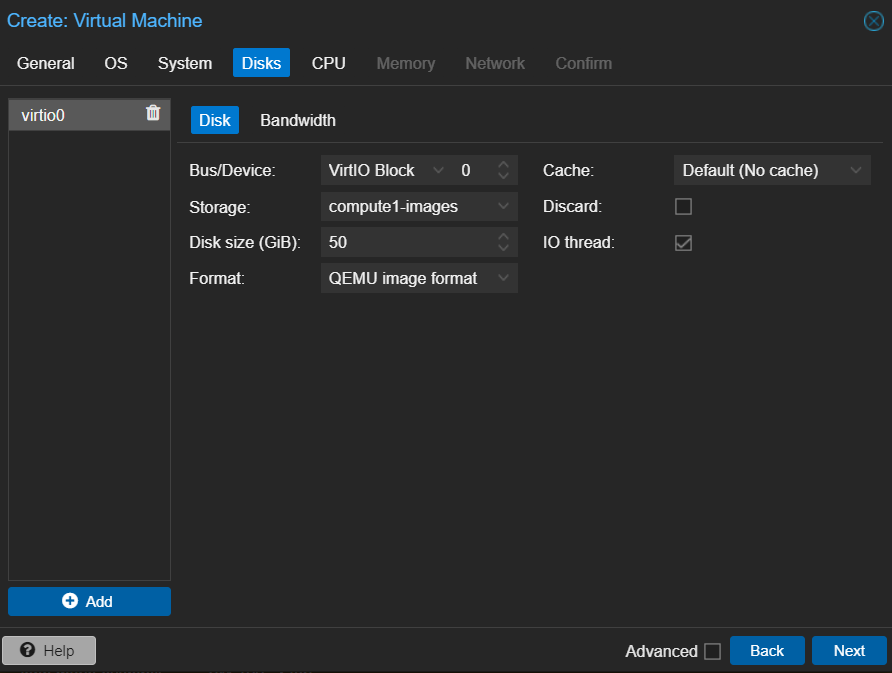This screenshot has height=673, width=892.
Task: Decrease the disk size with down arrow
Action: tap(503, 247)
